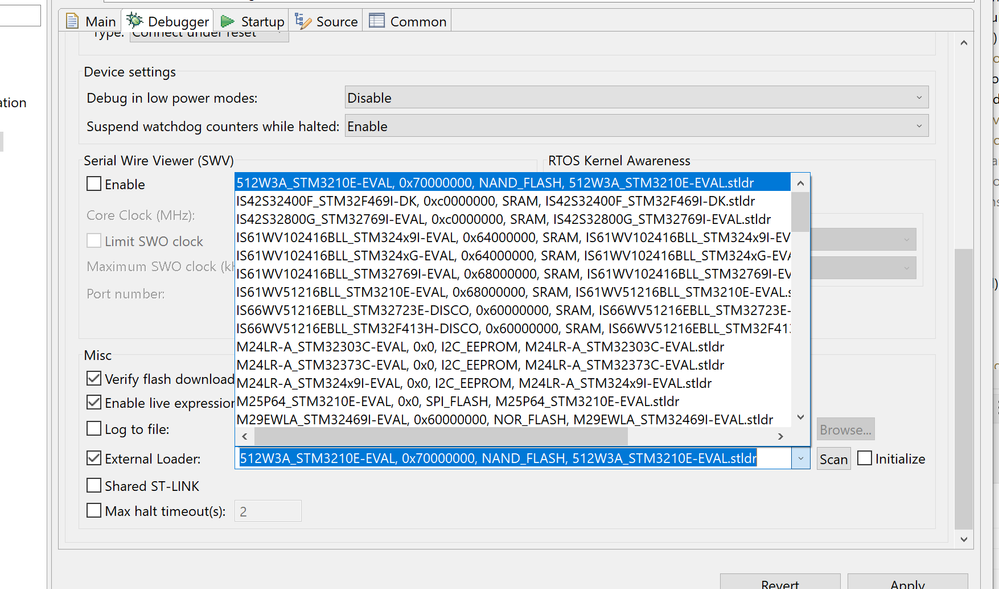This screenshot has width=999, height=589.
Task: Switch to the Source tab
Action: [x=326, y=21]
